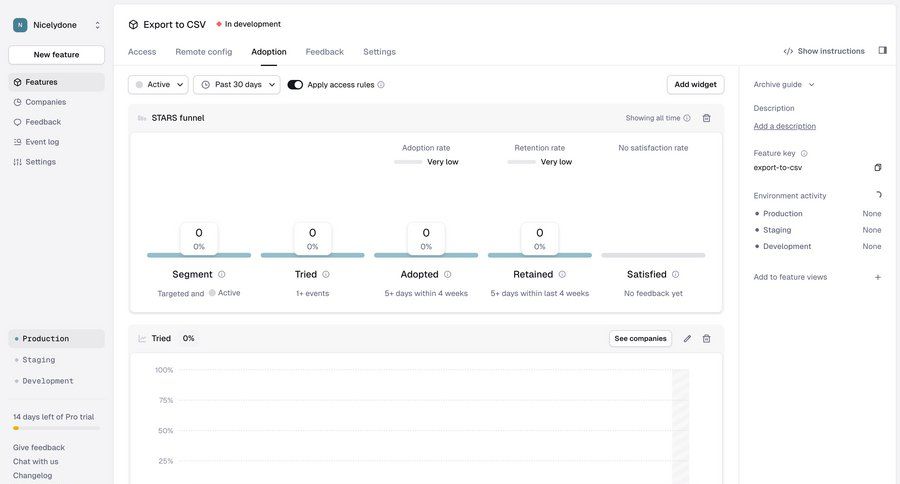Delete the Tried chart widget

706,339
